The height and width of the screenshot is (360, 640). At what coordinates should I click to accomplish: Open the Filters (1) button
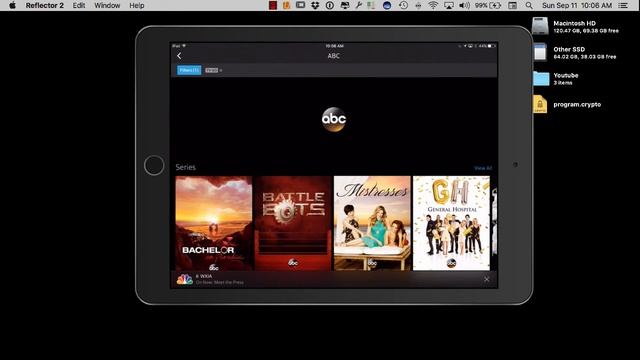[189, 70]
